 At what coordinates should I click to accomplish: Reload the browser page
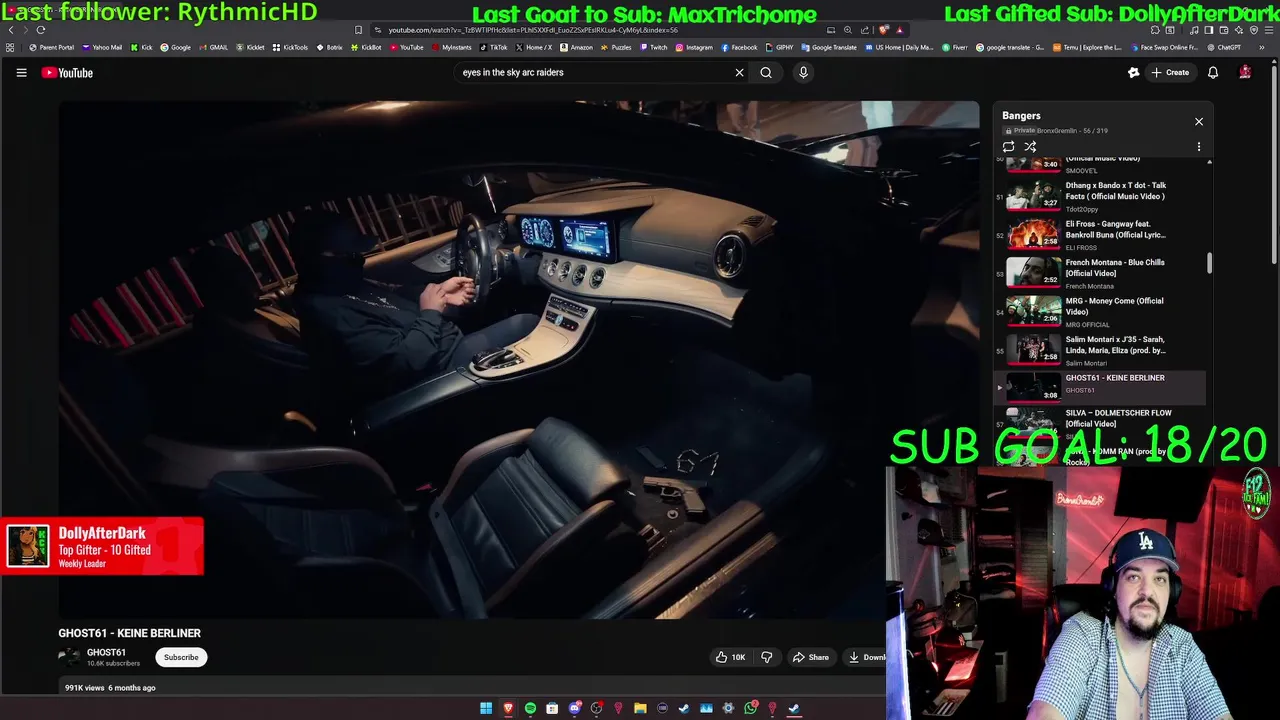pyautogui.click(x=41, y=30)
